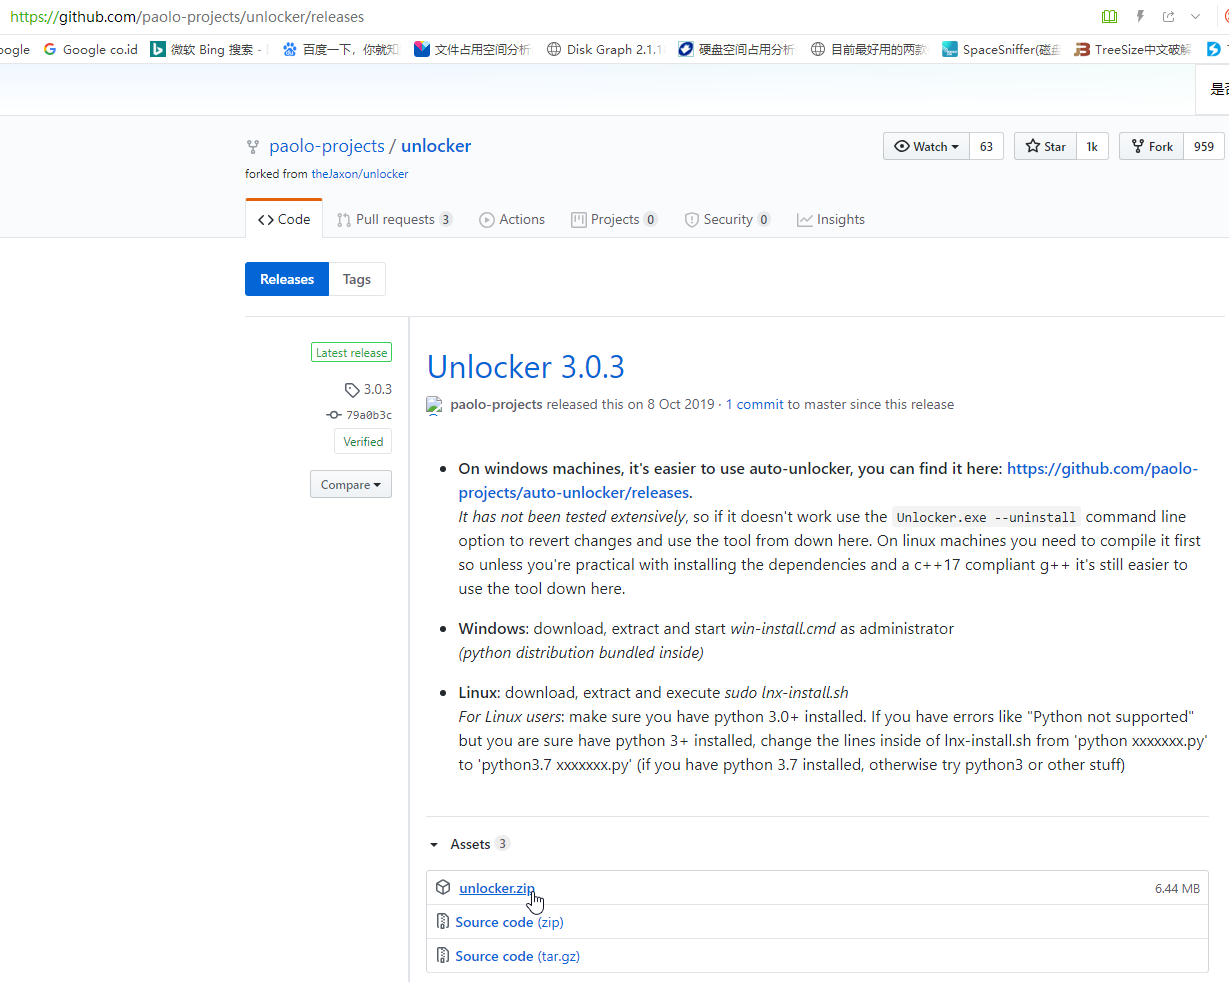
Task: Switch to the Pull requests tab
Action: (x=395, y=219)
